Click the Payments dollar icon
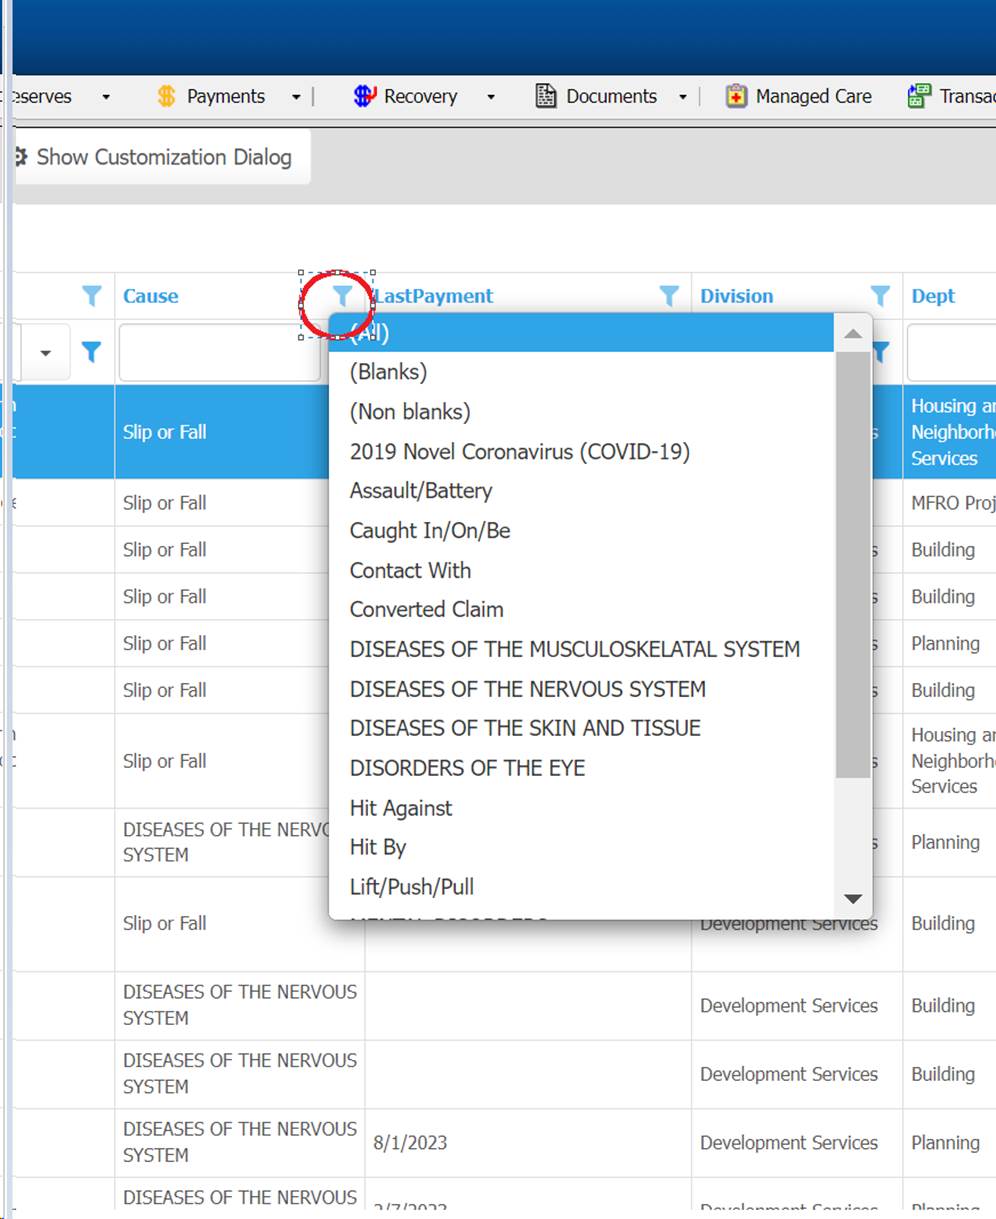The image size is (996, 1219). tap(165, 96)
